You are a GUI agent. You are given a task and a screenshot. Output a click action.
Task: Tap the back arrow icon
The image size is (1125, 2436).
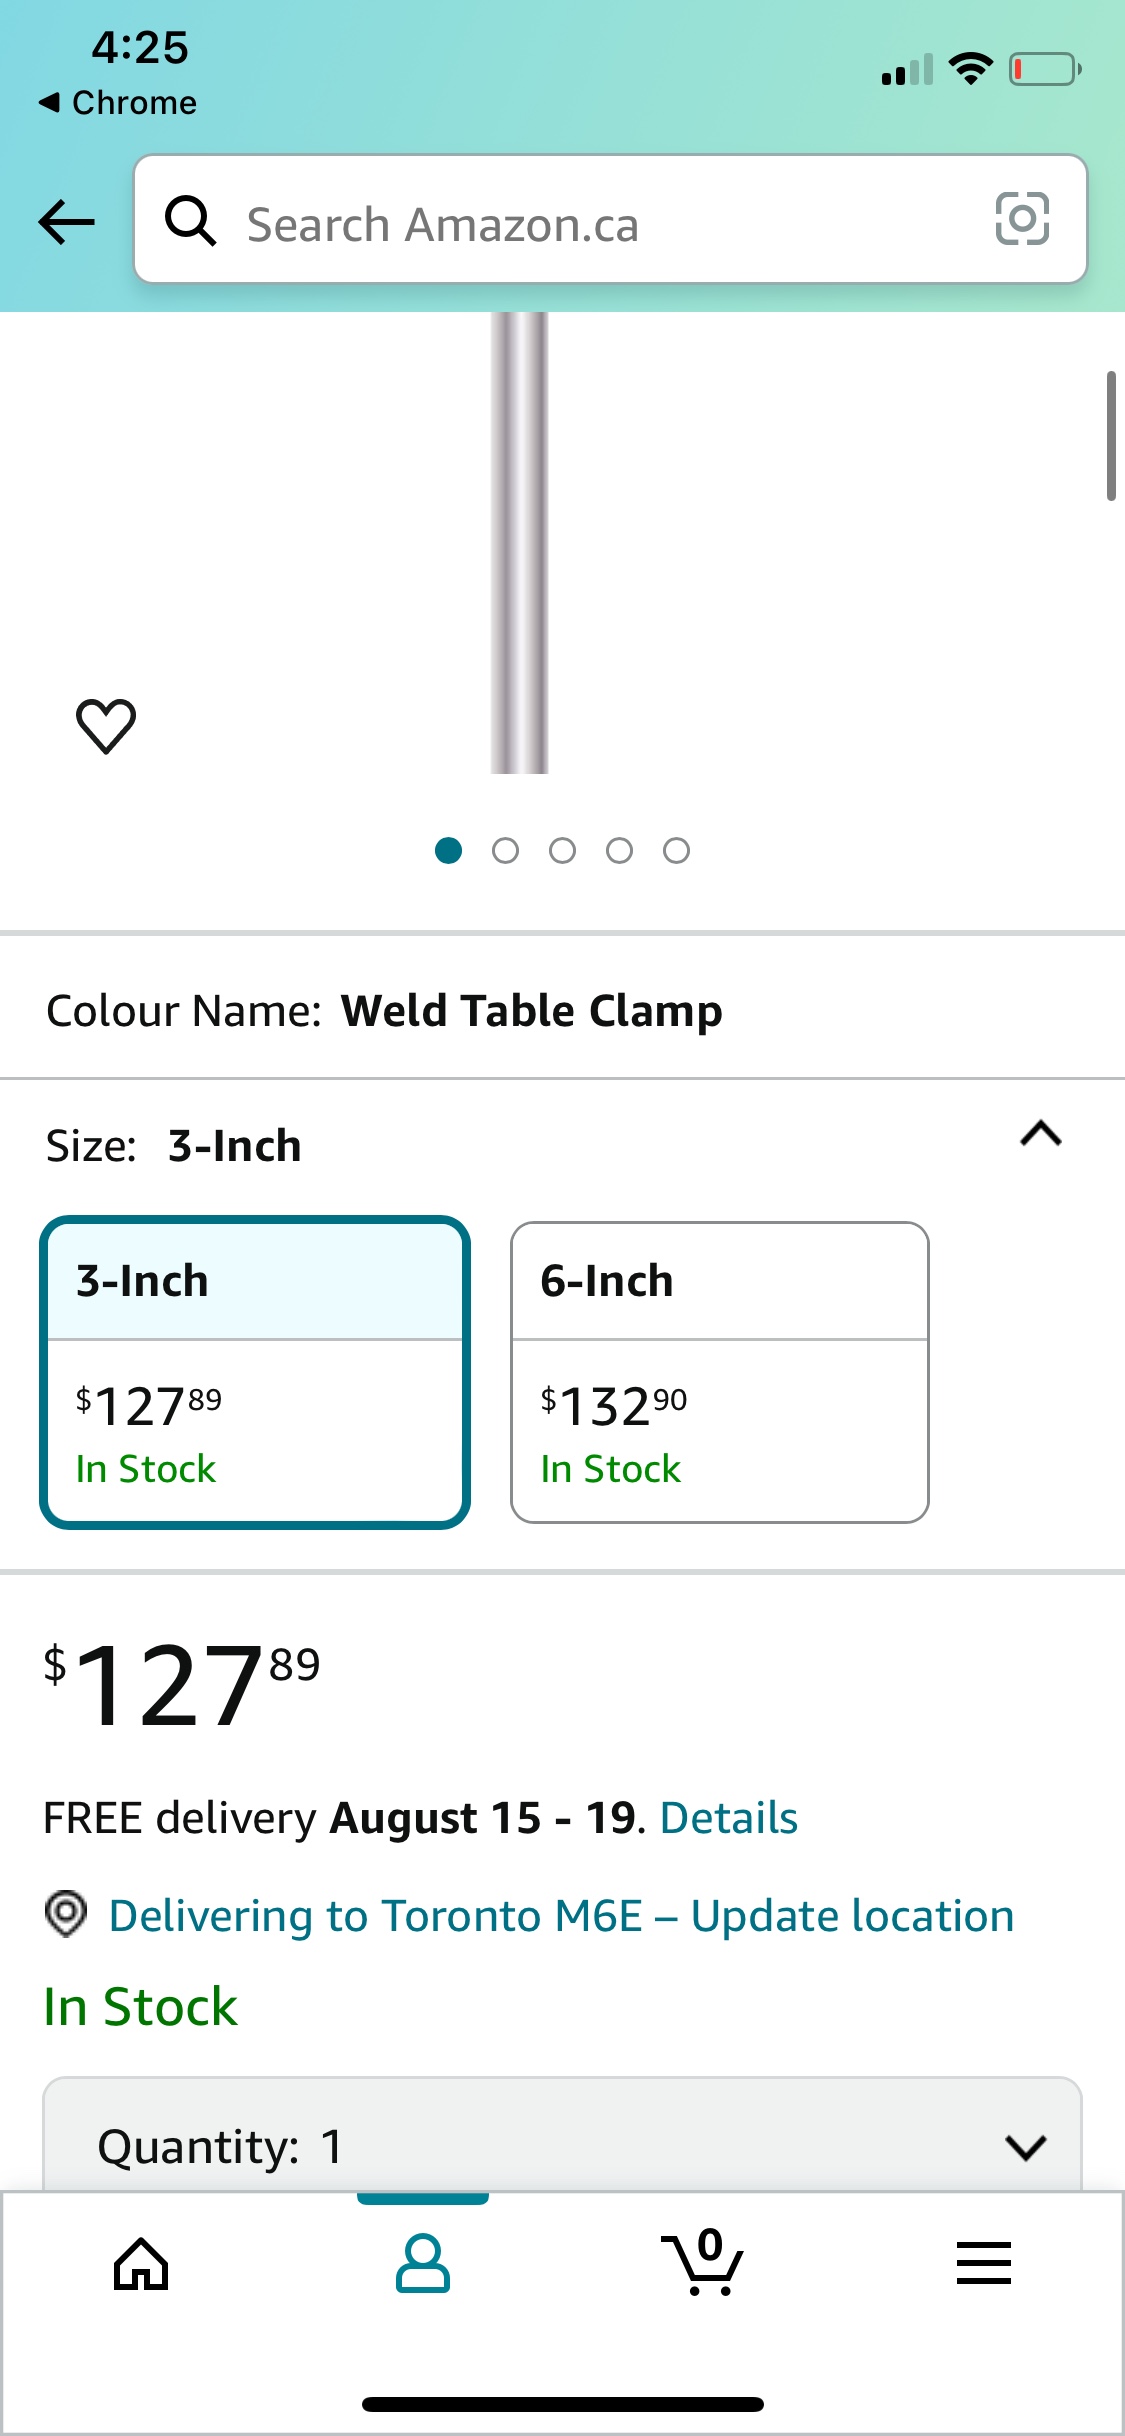(66, 221)
